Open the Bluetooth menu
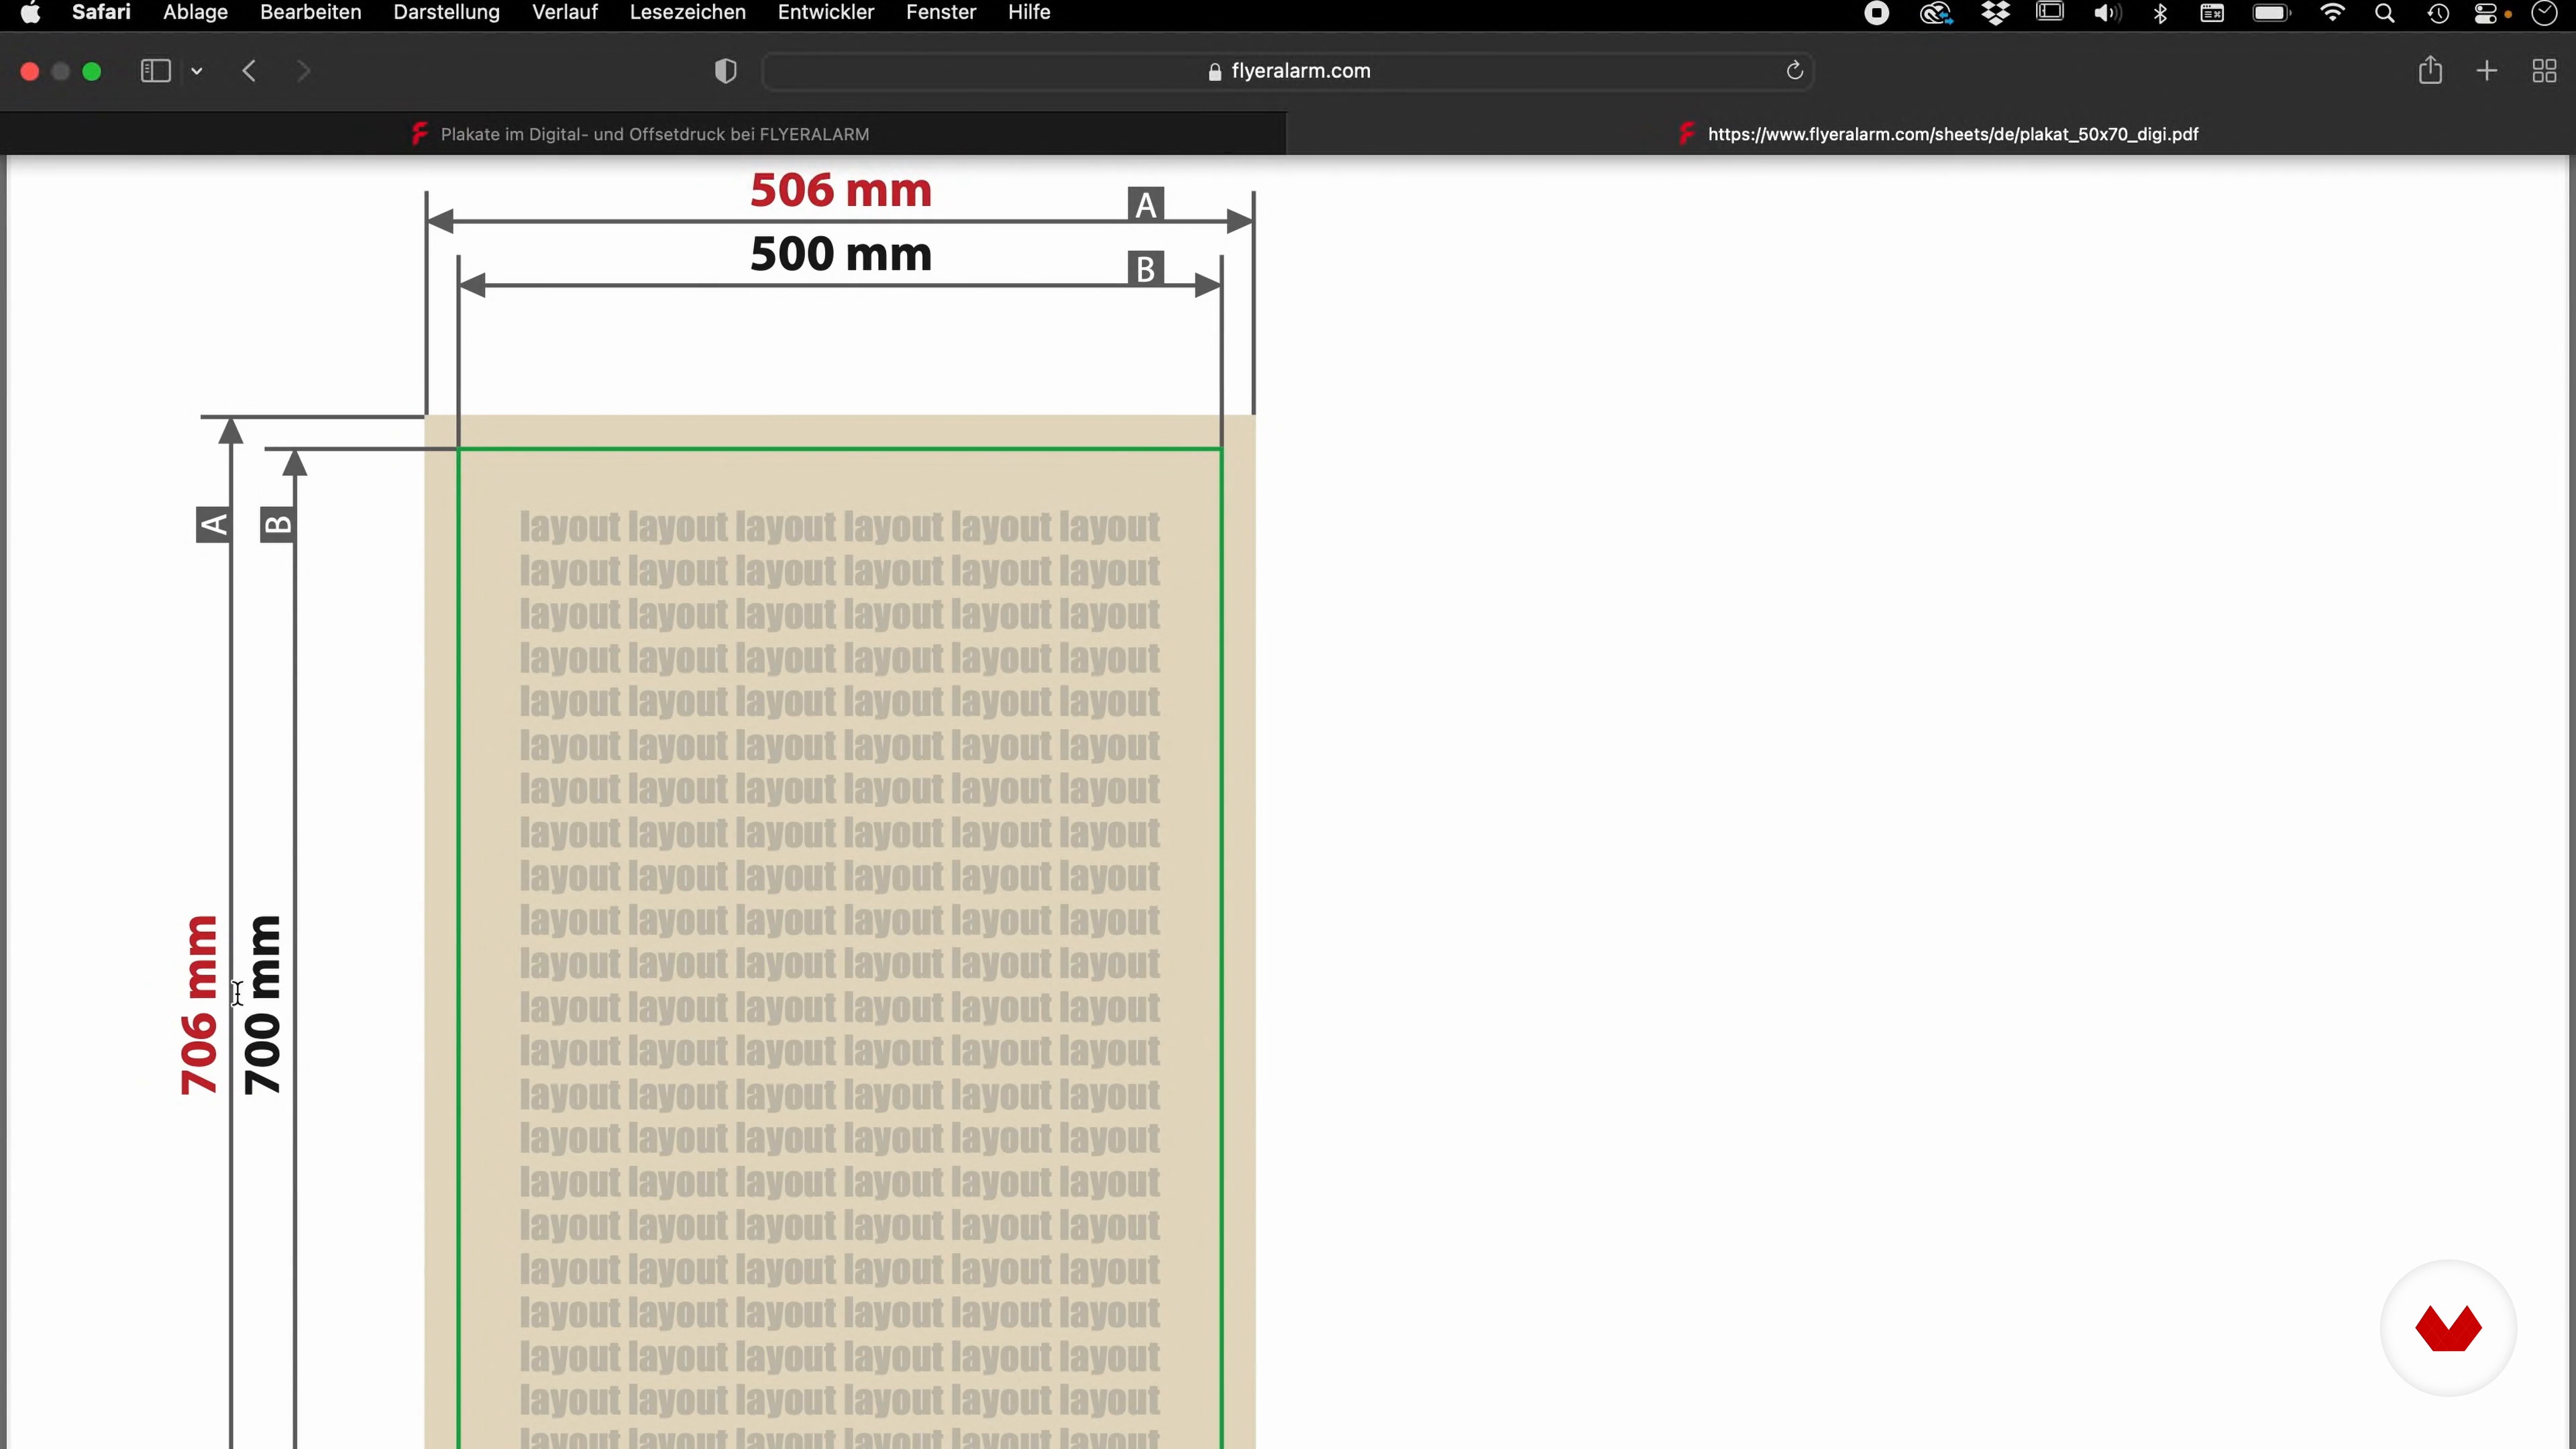 click(x=2160, y=13)
